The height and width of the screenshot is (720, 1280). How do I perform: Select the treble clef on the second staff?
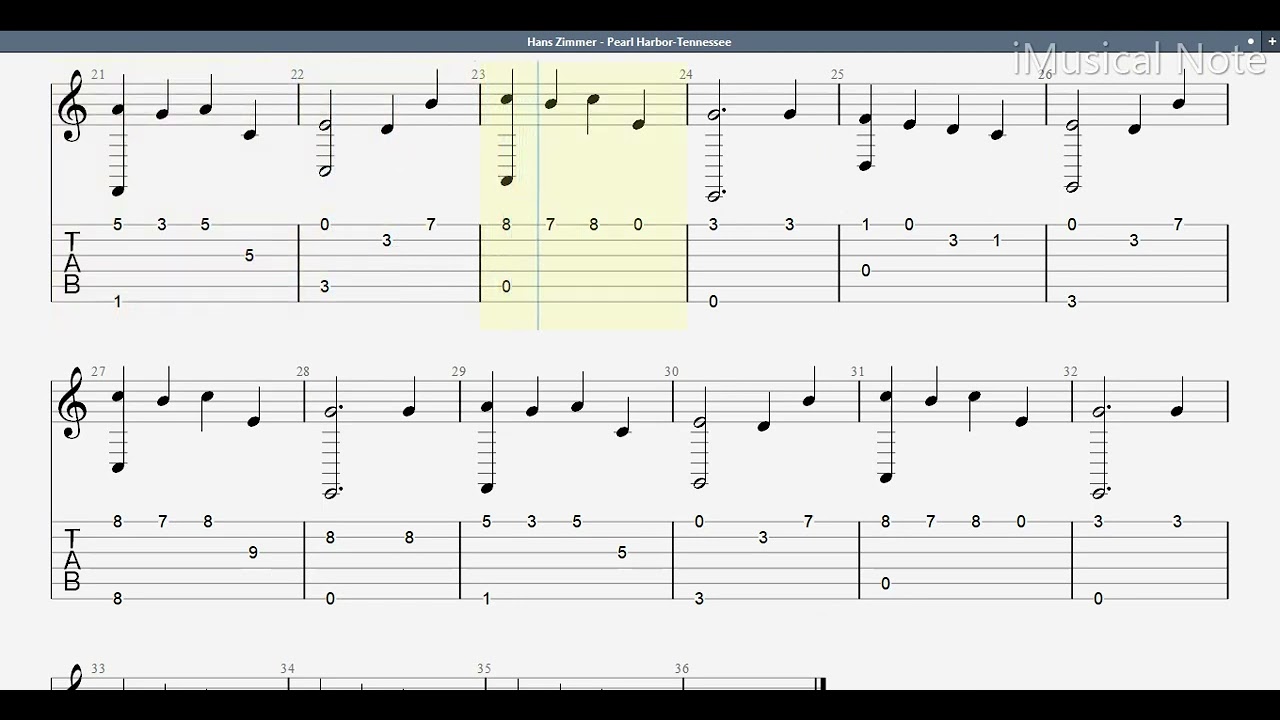[74, 403]
